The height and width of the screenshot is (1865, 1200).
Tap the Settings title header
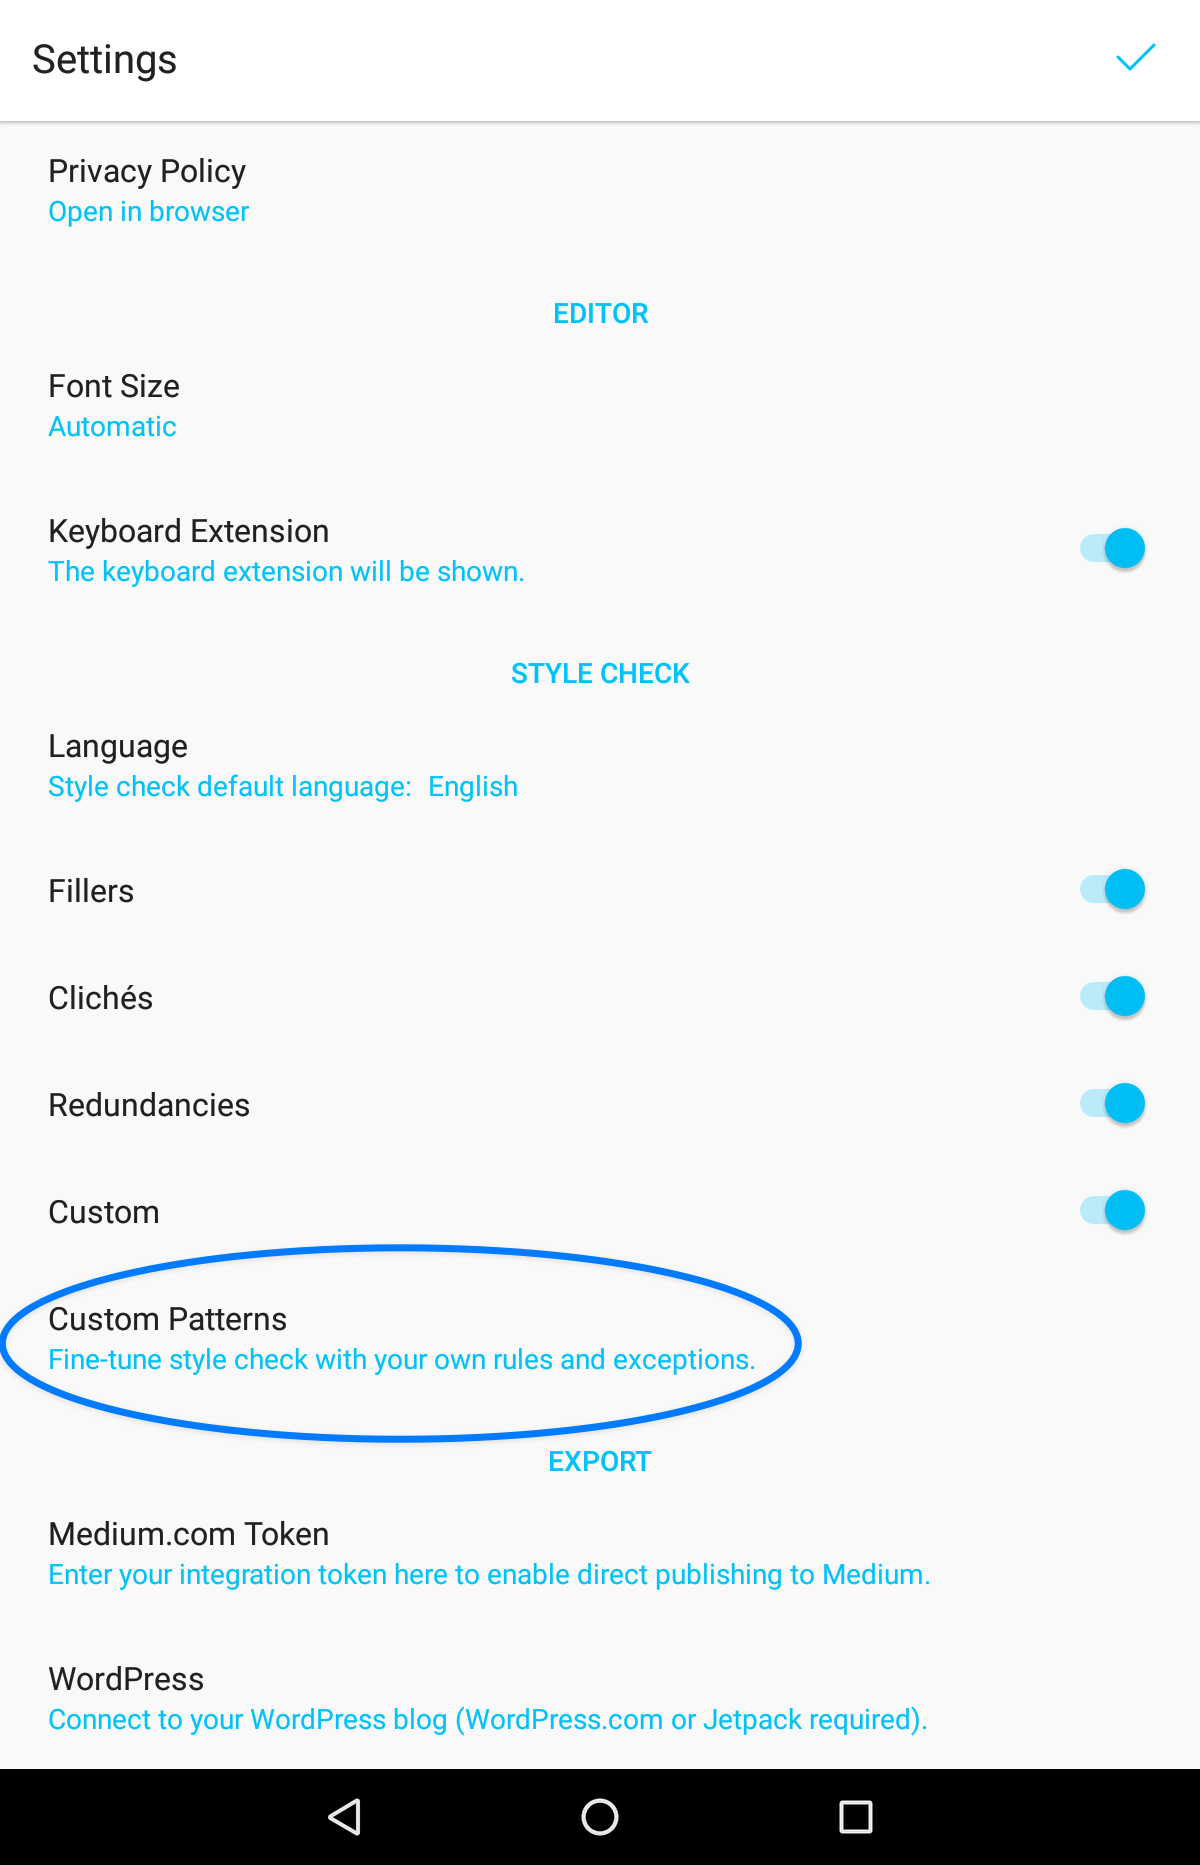tap(105, 60)
